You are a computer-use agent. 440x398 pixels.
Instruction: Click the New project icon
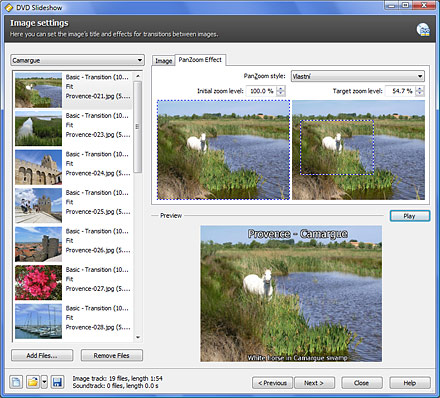[x=16, y=382]
